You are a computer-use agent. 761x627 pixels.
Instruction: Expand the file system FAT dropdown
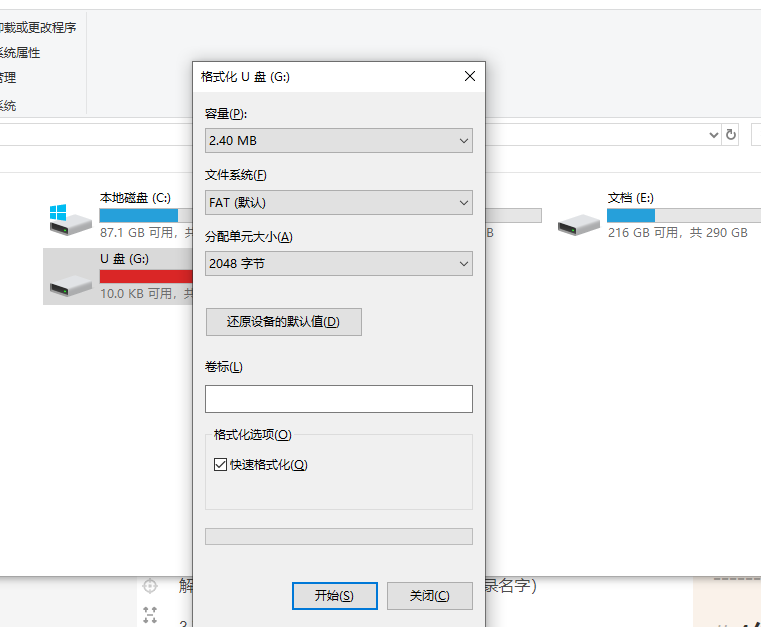pos(339,202)
